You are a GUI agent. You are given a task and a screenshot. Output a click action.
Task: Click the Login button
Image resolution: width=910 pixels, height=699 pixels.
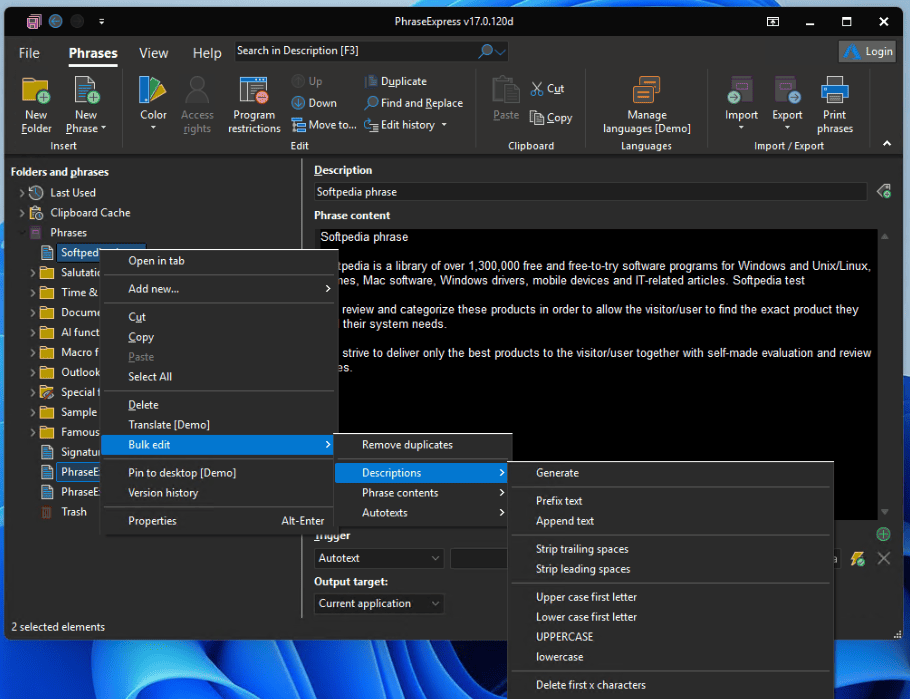[867, 52]
